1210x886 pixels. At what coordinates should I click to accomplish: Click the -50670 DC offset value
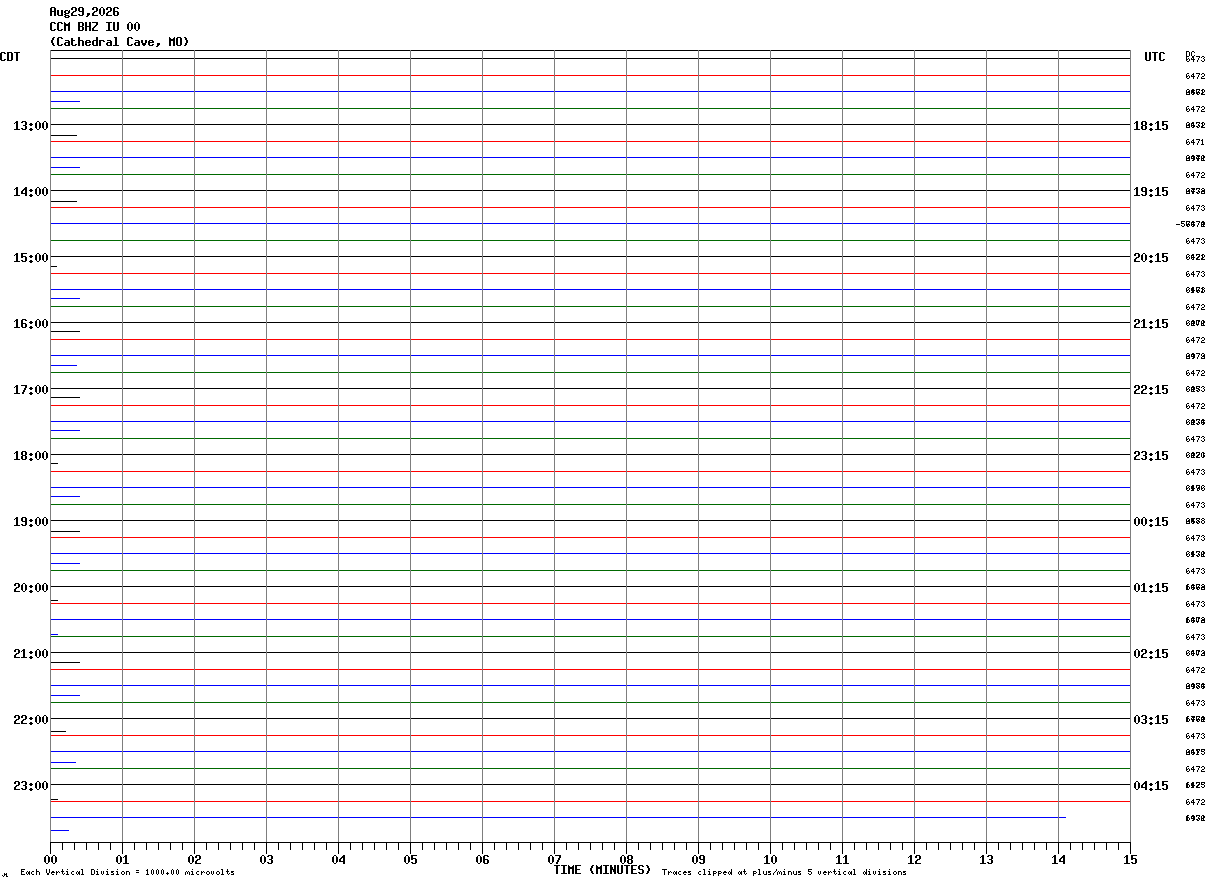click(x=1190, y=224)
